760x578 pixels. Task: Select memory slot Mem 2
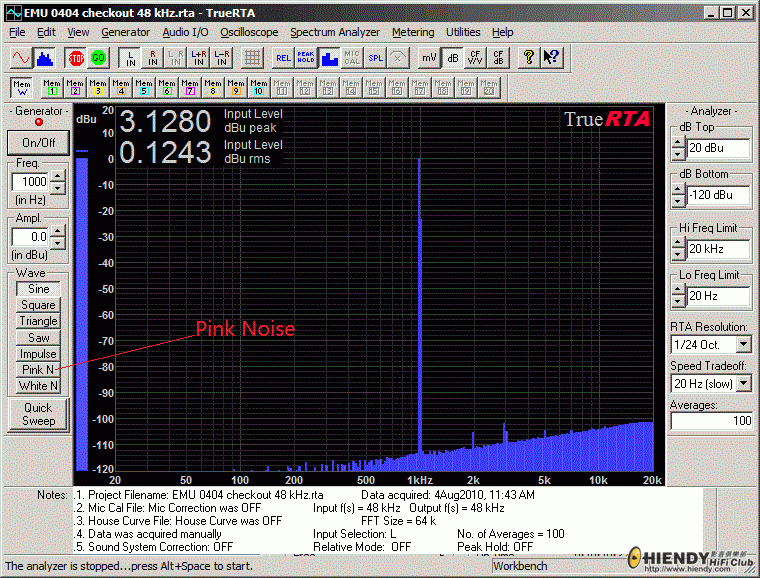point(75,88)
